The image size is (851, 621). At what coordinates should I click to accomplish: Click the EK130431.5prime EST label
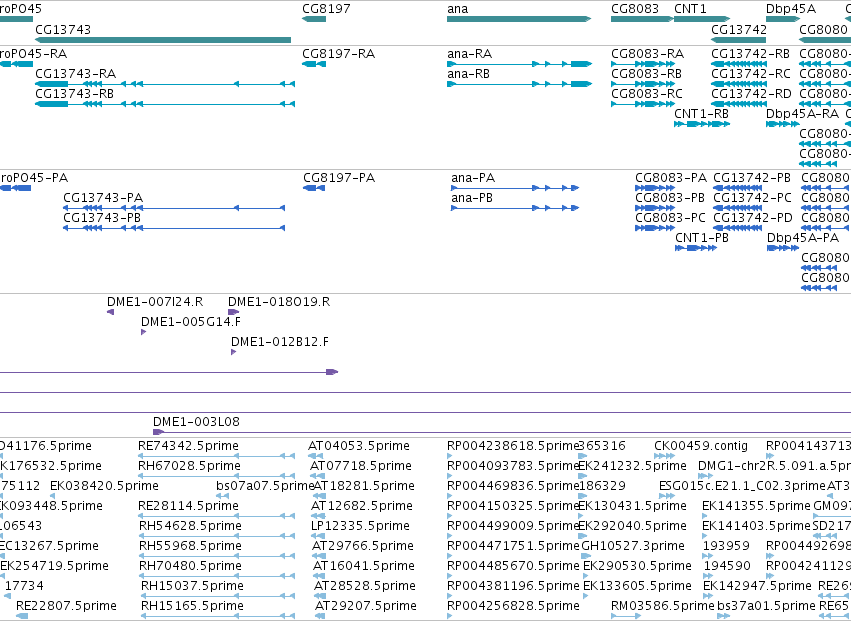[x=632, y=506]
